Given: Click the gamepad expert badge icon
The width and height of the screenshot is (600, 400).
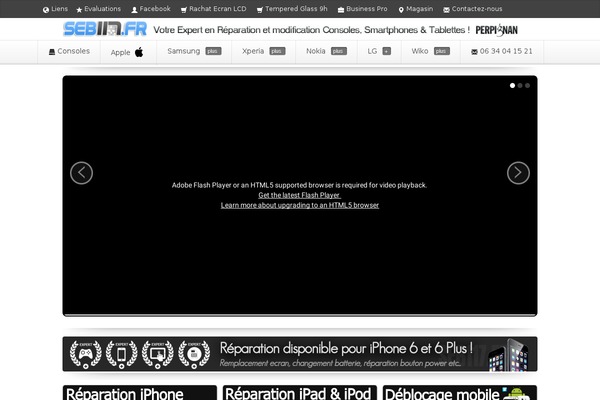Looking at the screenshot, I should (x=86, y=354).
